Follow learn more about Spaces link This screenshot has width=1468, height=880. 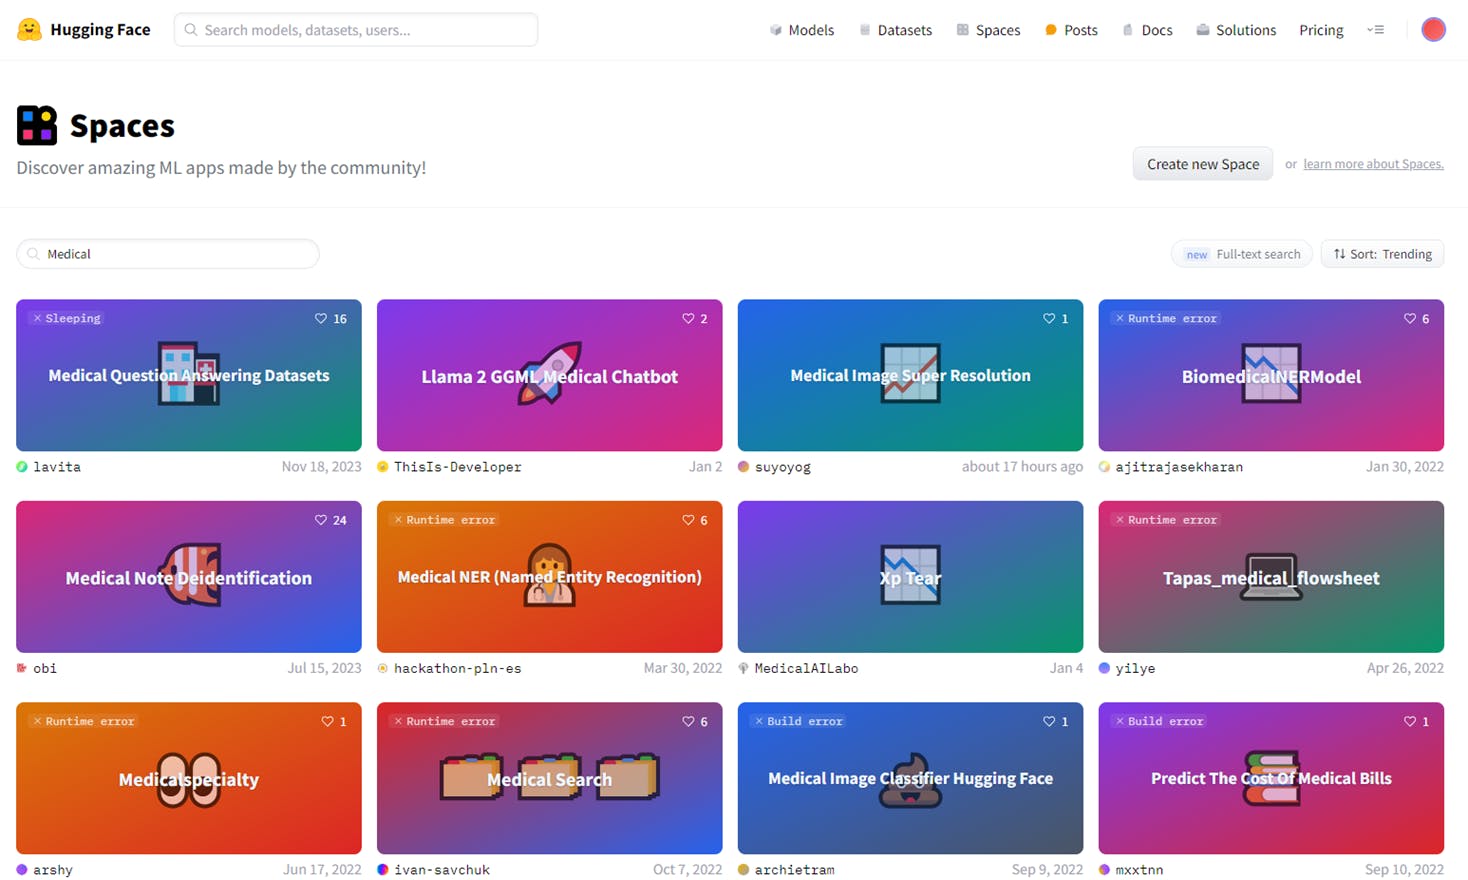1373,164
